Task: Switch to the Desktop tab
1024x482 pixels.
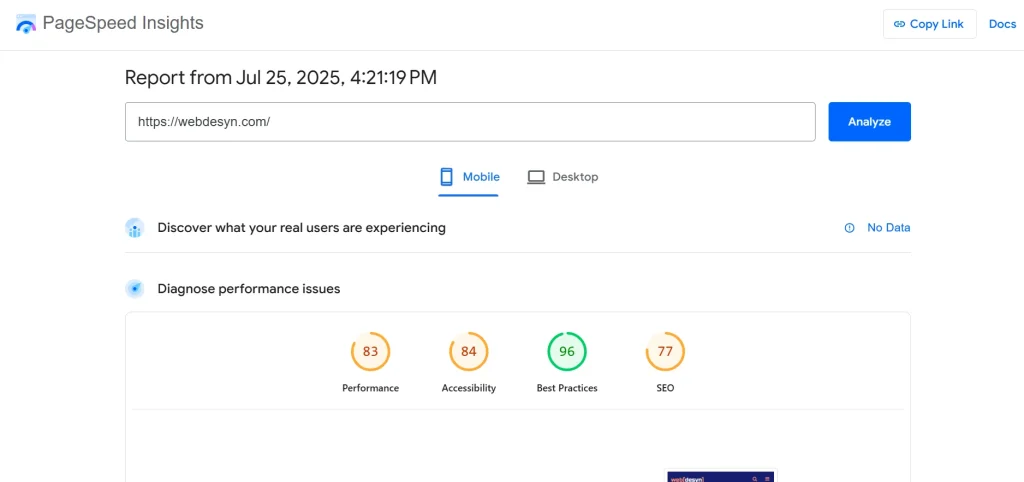Action: (x=563, y=177)
